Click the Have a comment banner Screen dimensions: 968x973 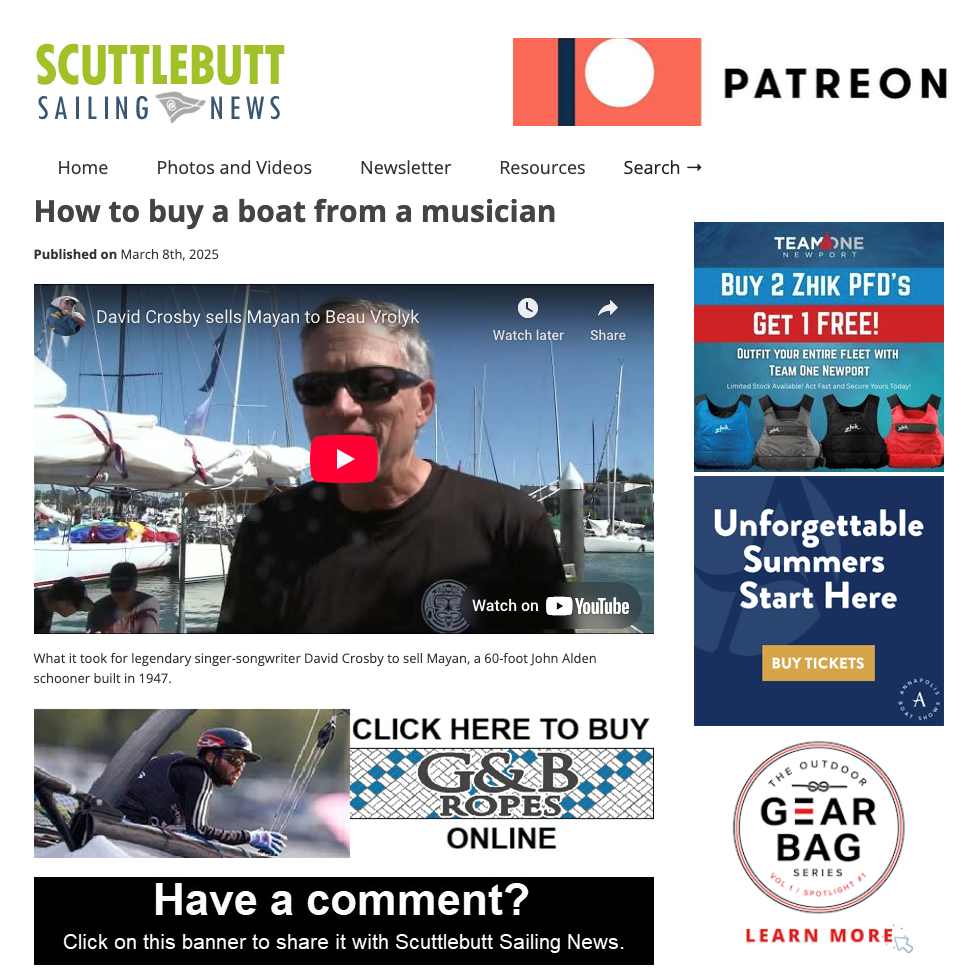344,920
